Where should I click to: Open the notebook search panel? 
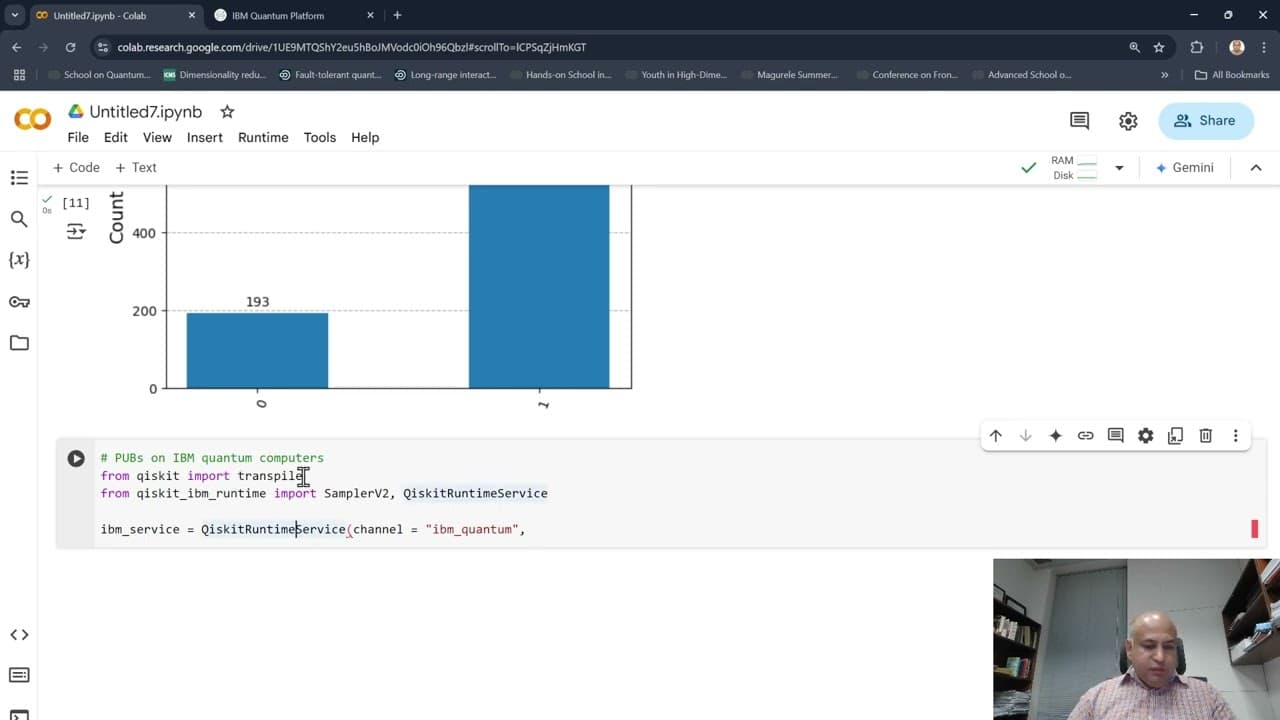pyautogui.click(x=19, y=218)
